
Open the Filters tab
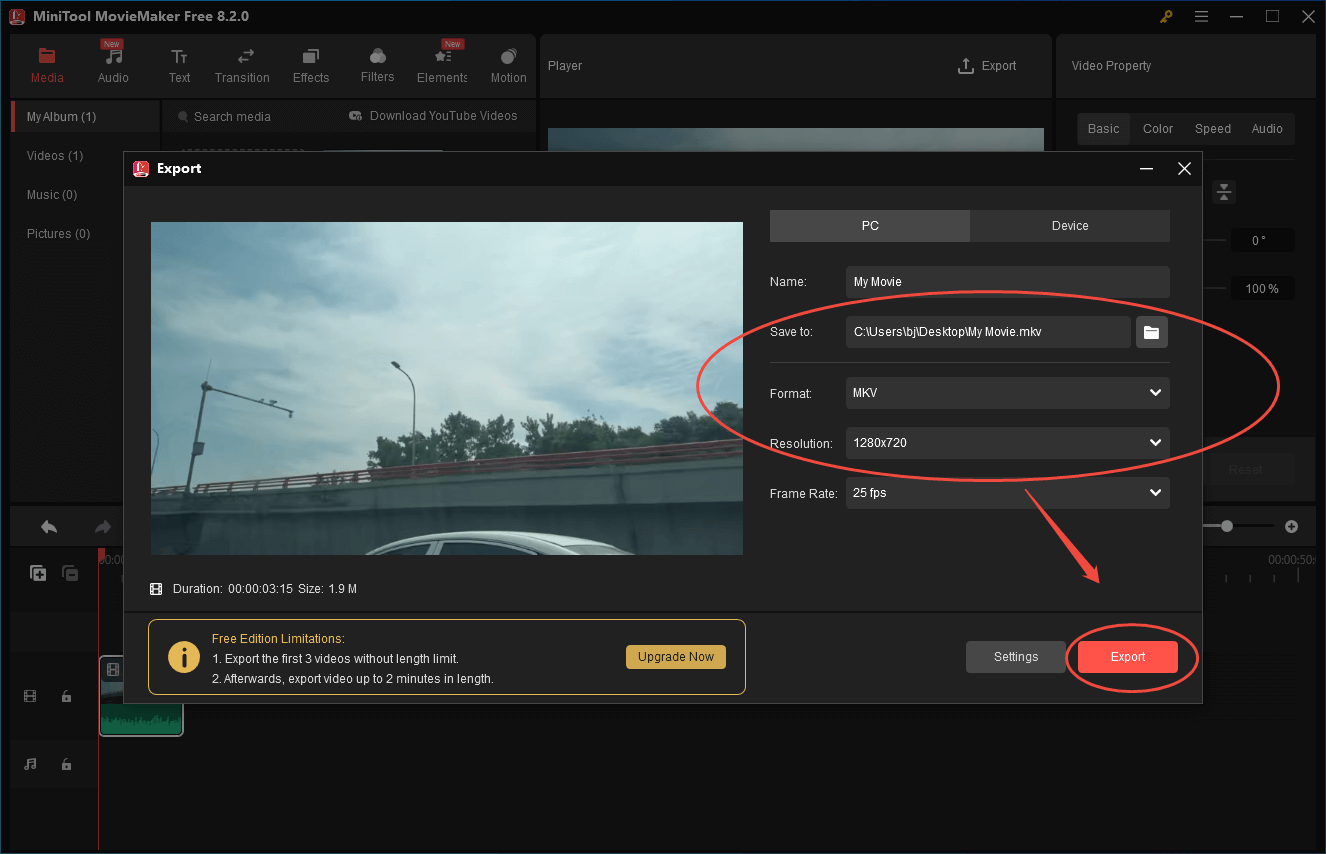point(377,66)
